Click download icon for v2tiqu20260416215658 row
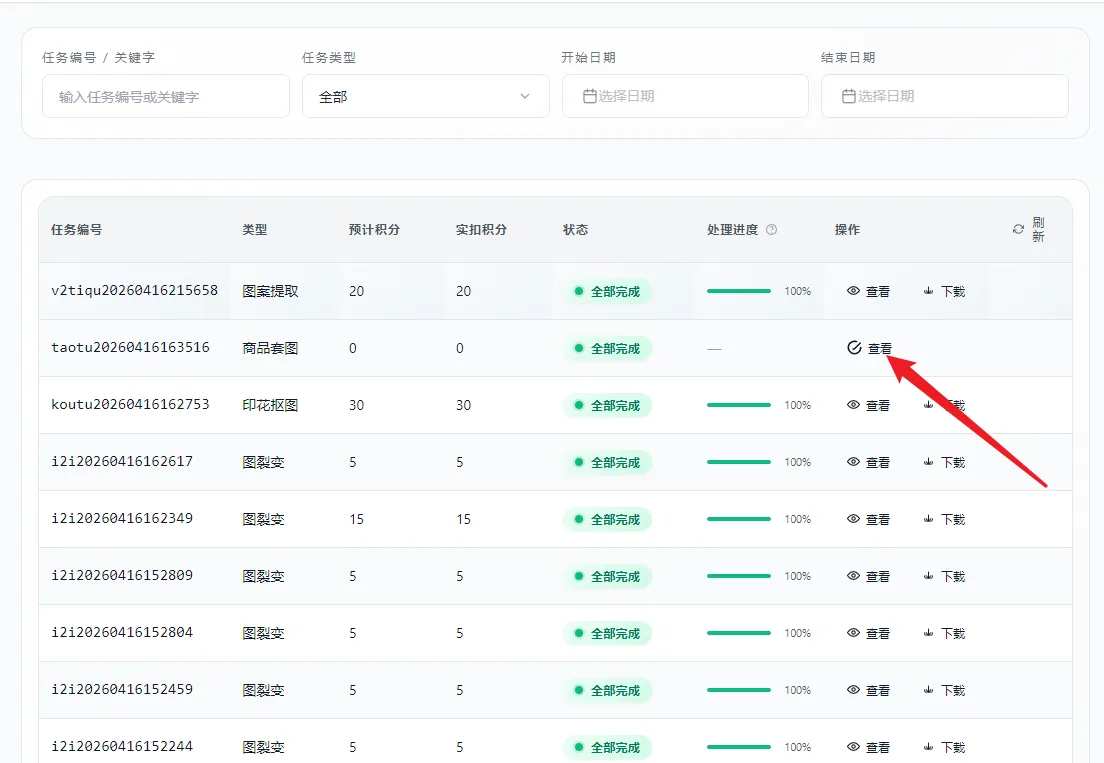 [x=928, y=292]
